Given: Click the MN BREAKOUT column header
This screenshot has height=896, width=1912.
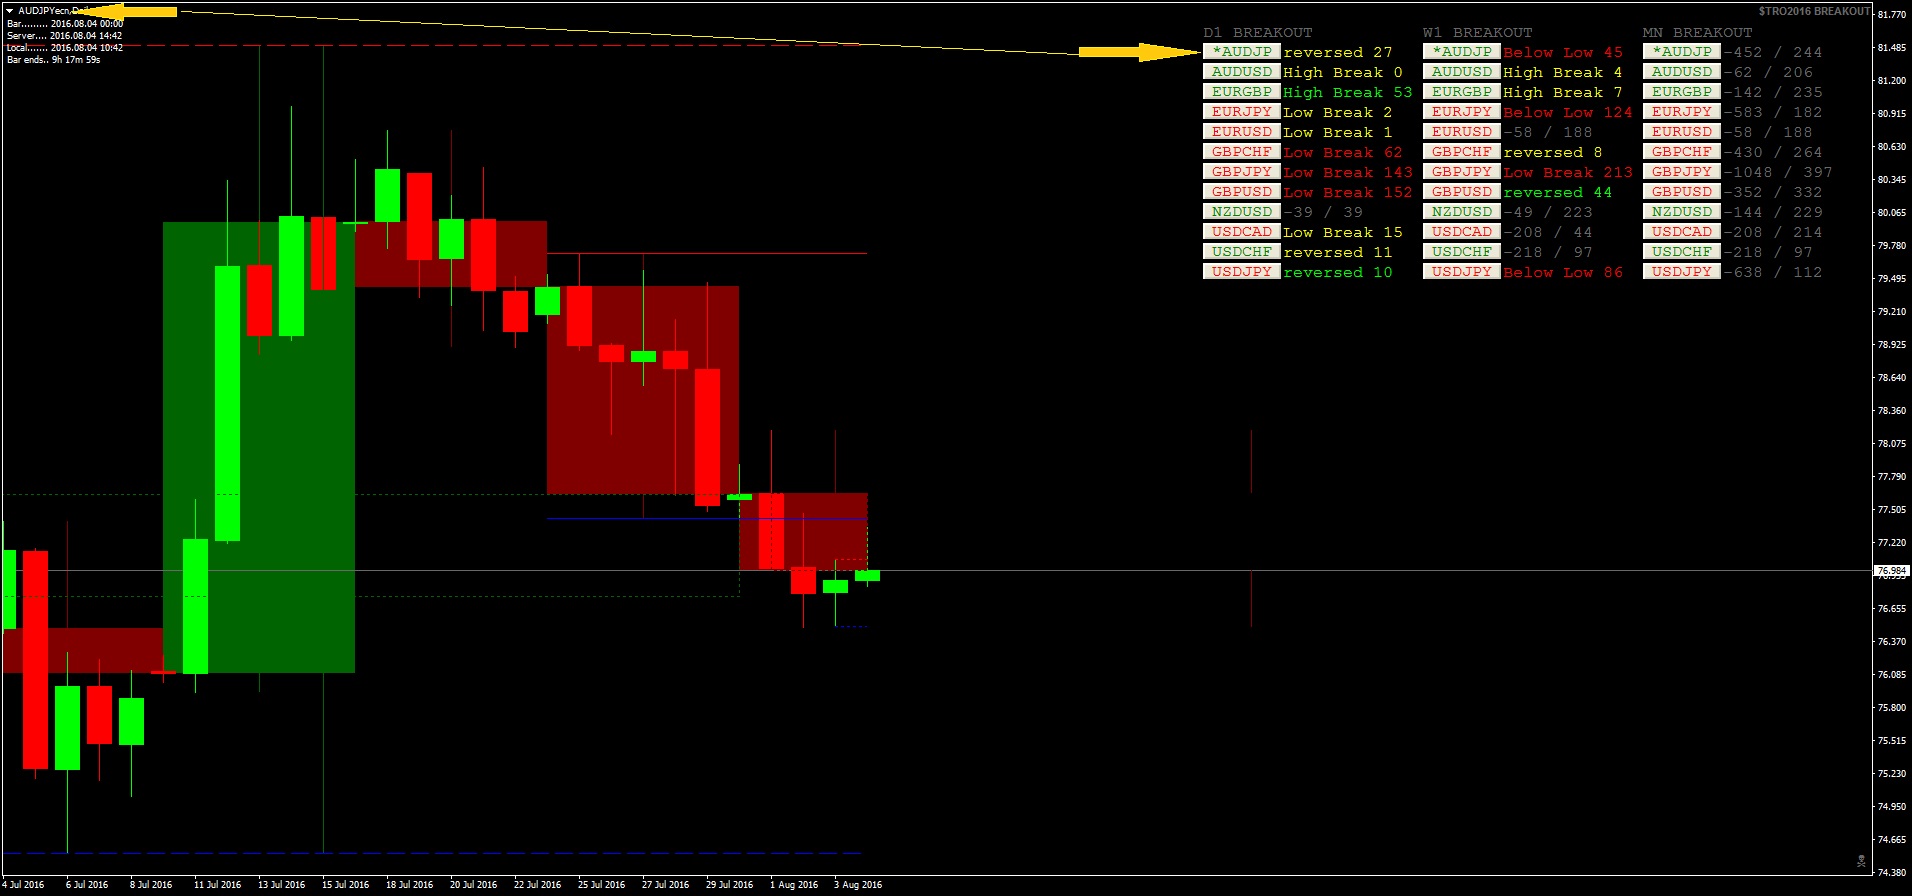Looking at the screenshot, I should (1698, 33).
